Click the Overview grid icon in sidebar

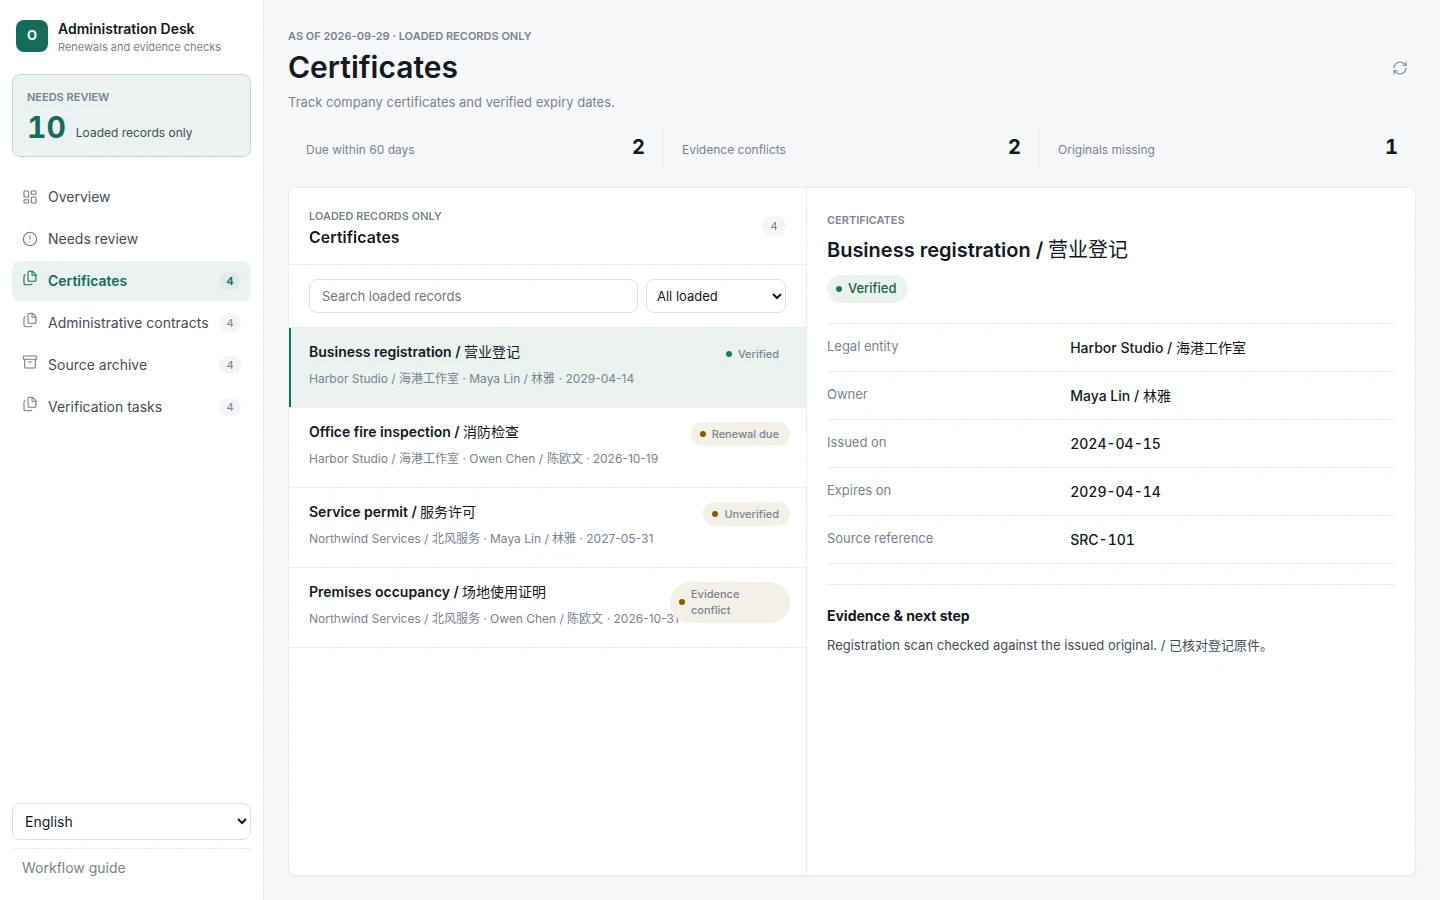point(30,197)
